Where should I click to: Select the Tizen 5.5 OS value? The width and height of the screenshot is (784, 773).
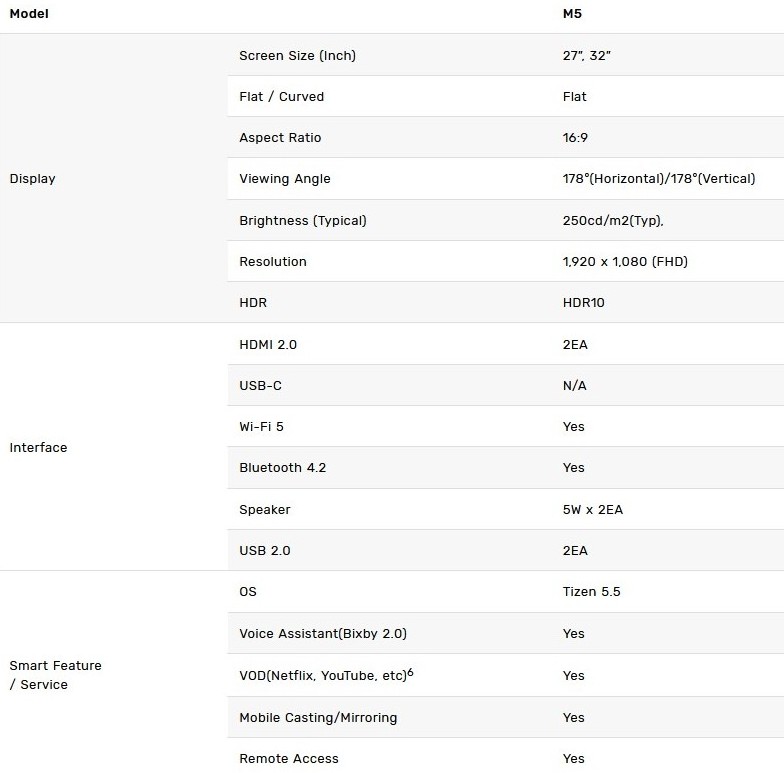click(x=591, y=592)
